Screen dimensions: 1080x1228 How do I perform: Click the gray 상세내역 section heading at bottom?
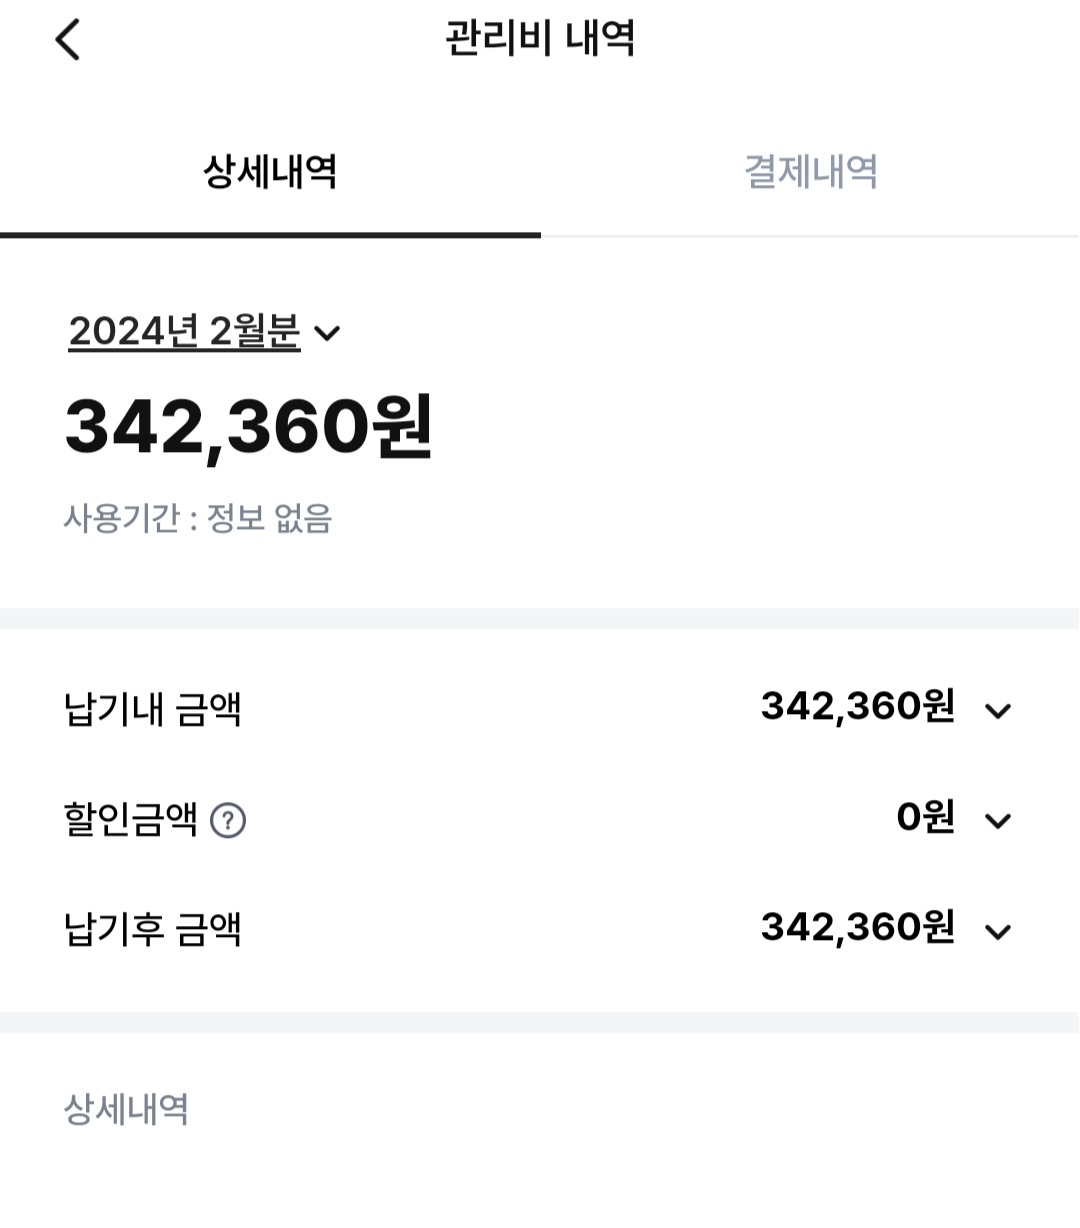tap(126, 1109)
